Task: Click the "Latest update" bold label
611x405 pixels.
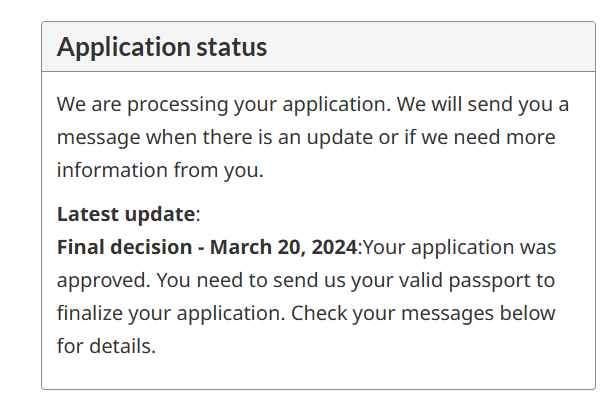Action: (x=126, y=213)
